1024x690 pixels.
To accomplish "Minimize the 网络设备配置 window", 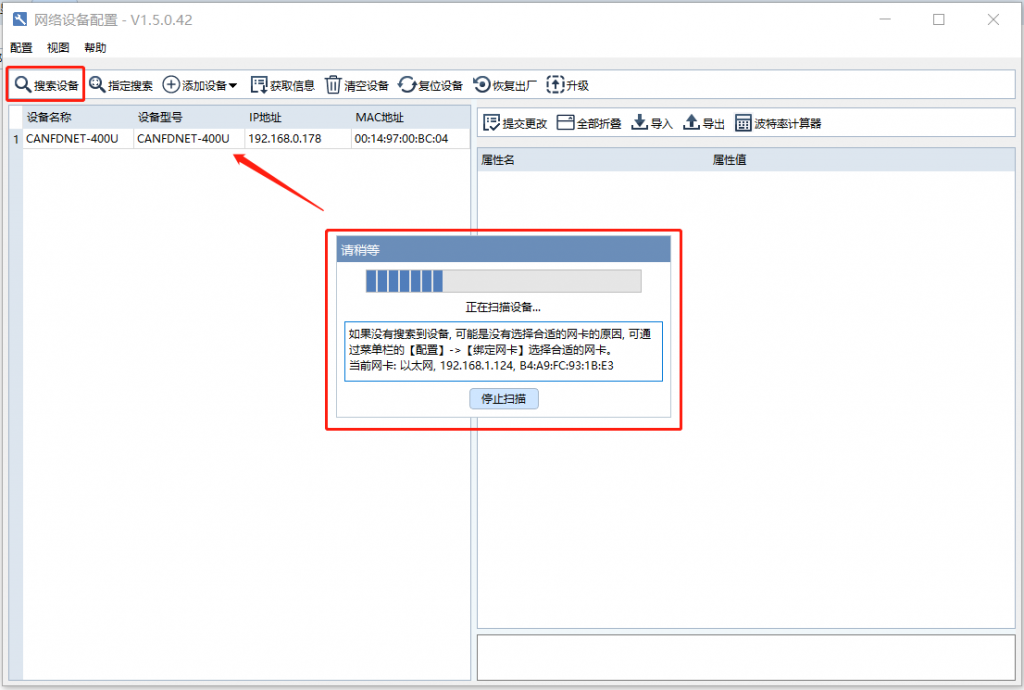I will 885,20.
